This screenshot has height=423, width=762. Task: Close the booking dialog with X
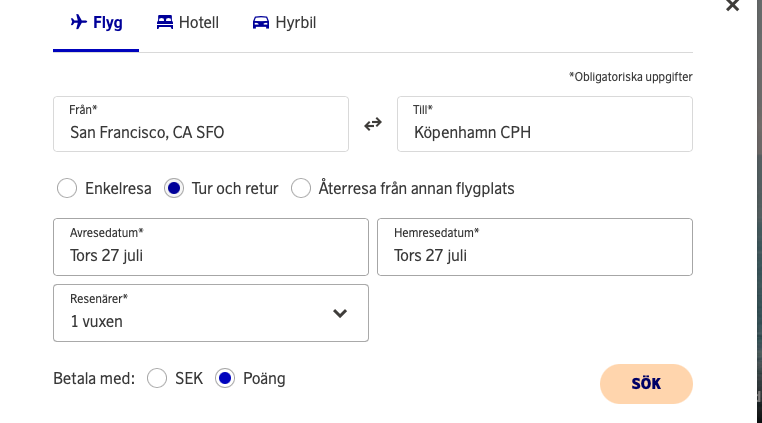[x=732, y=6]
